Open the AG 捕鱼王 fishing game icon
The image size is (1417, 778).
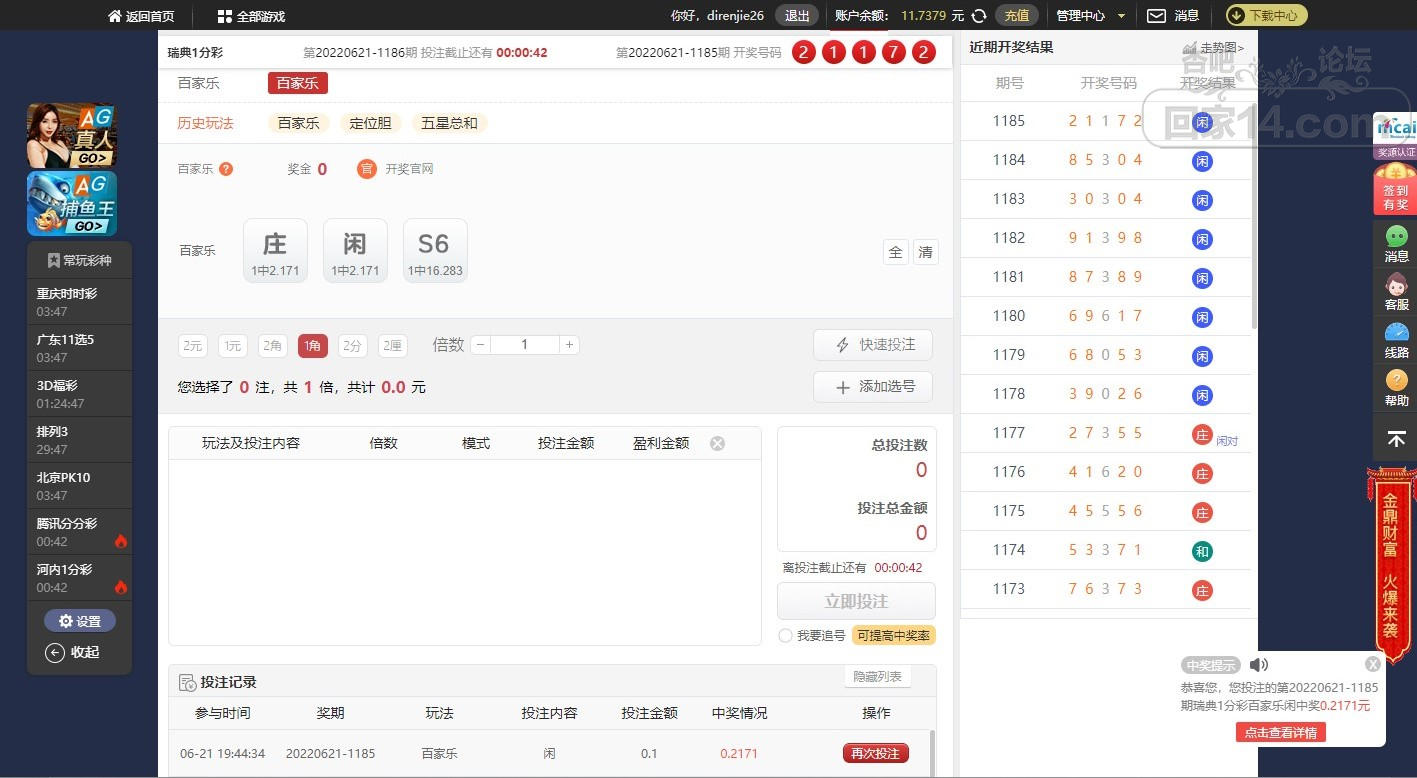click(71, 204)
